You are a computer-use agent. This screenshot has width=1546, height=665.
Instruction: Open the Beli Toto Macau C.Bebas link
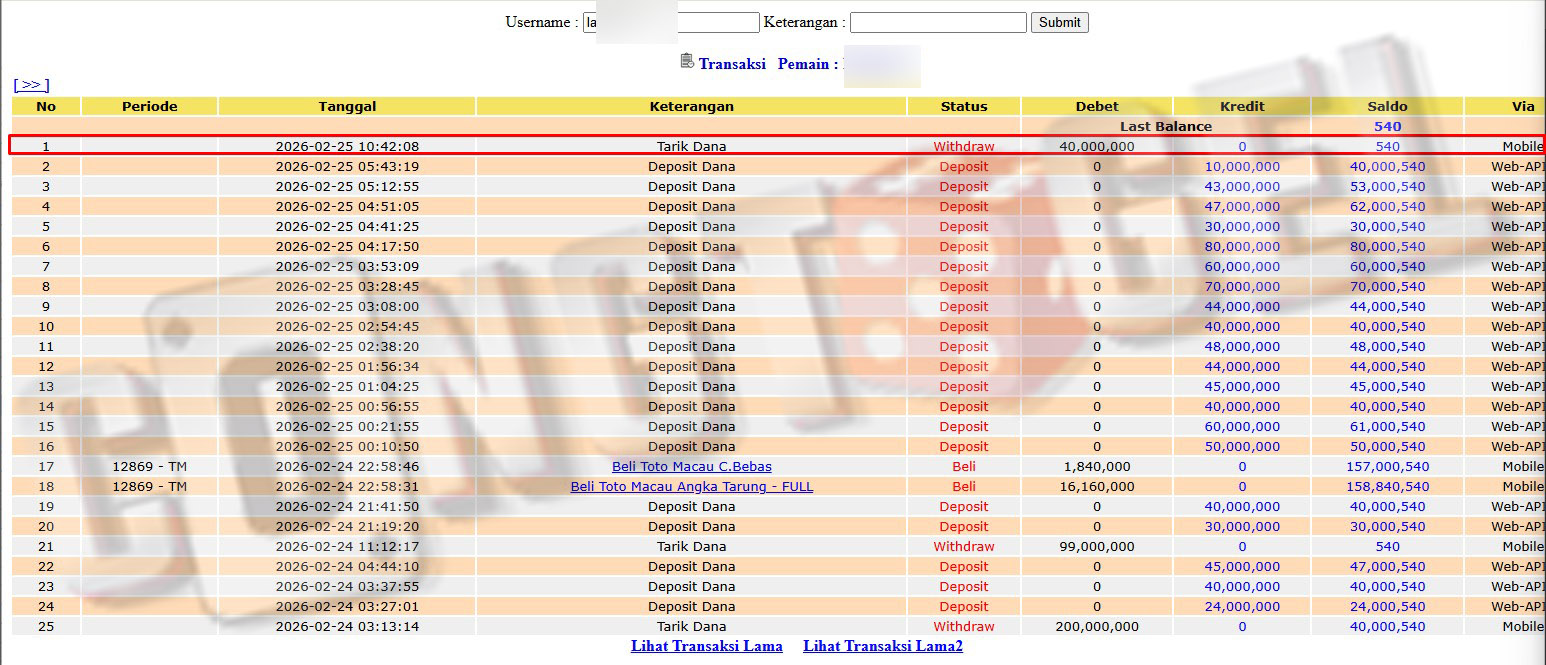[x=691, y=467]
